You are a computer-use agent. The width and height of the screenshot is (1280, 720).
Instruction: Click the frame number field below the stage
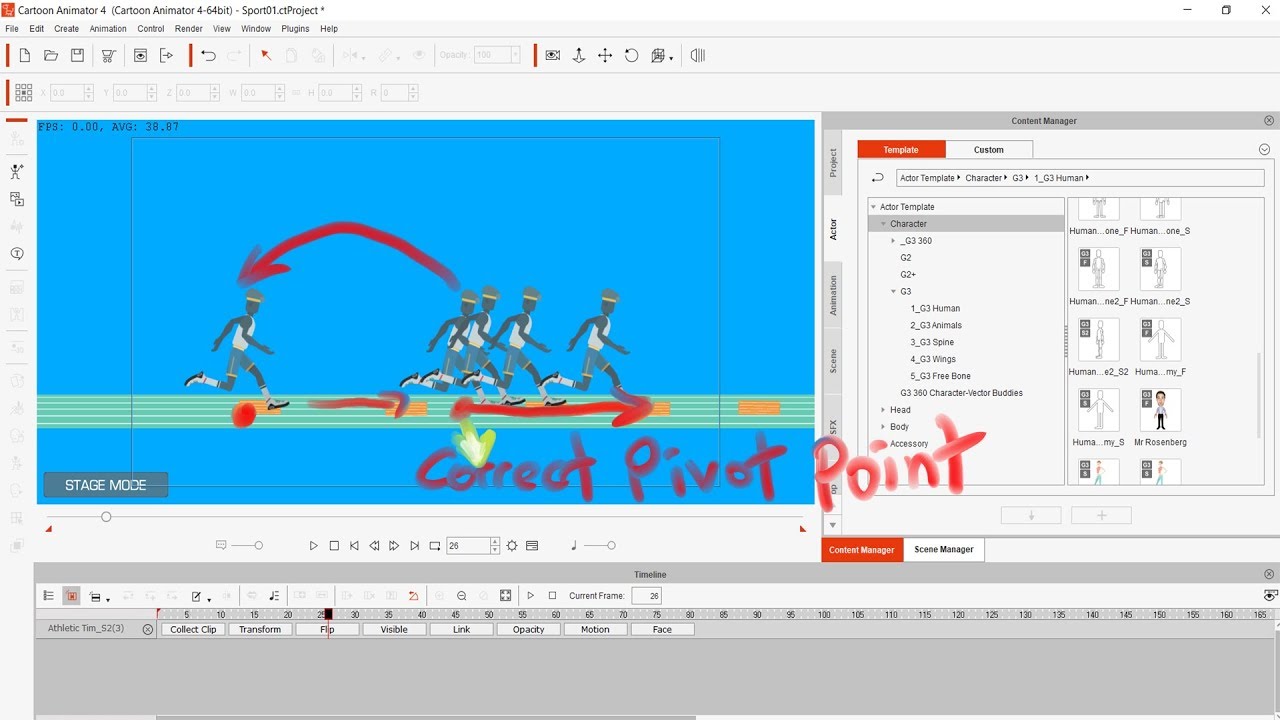tap(467, 546)
